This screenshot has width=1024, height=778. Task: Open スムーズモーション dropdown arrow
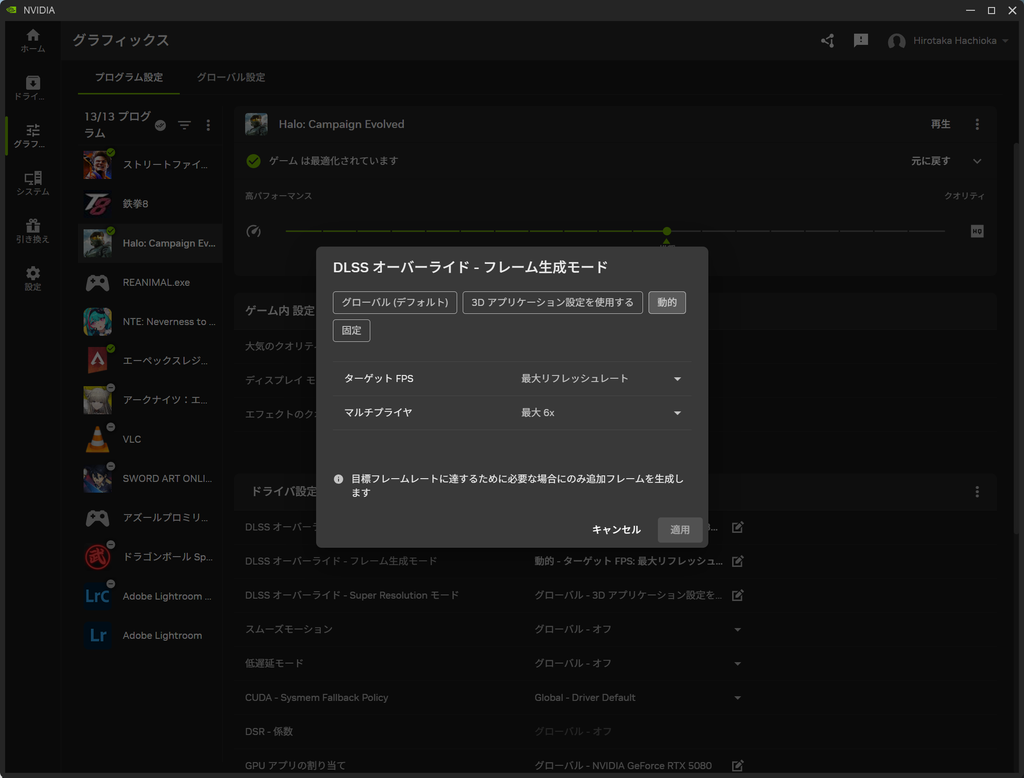click(x=737, y=630)
